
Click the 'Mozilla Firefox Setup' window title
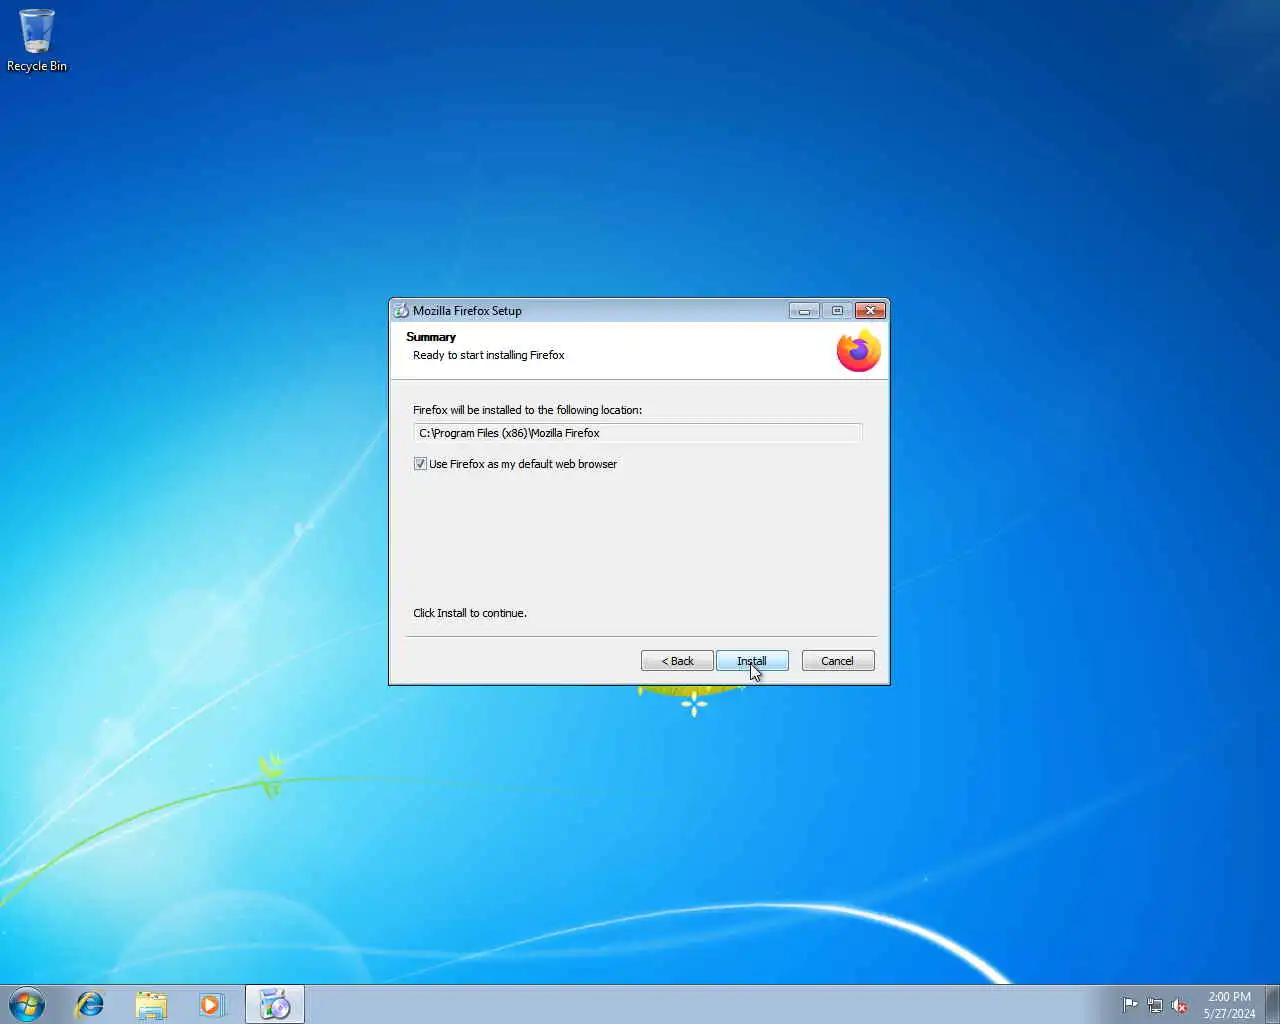coord(467,311)
